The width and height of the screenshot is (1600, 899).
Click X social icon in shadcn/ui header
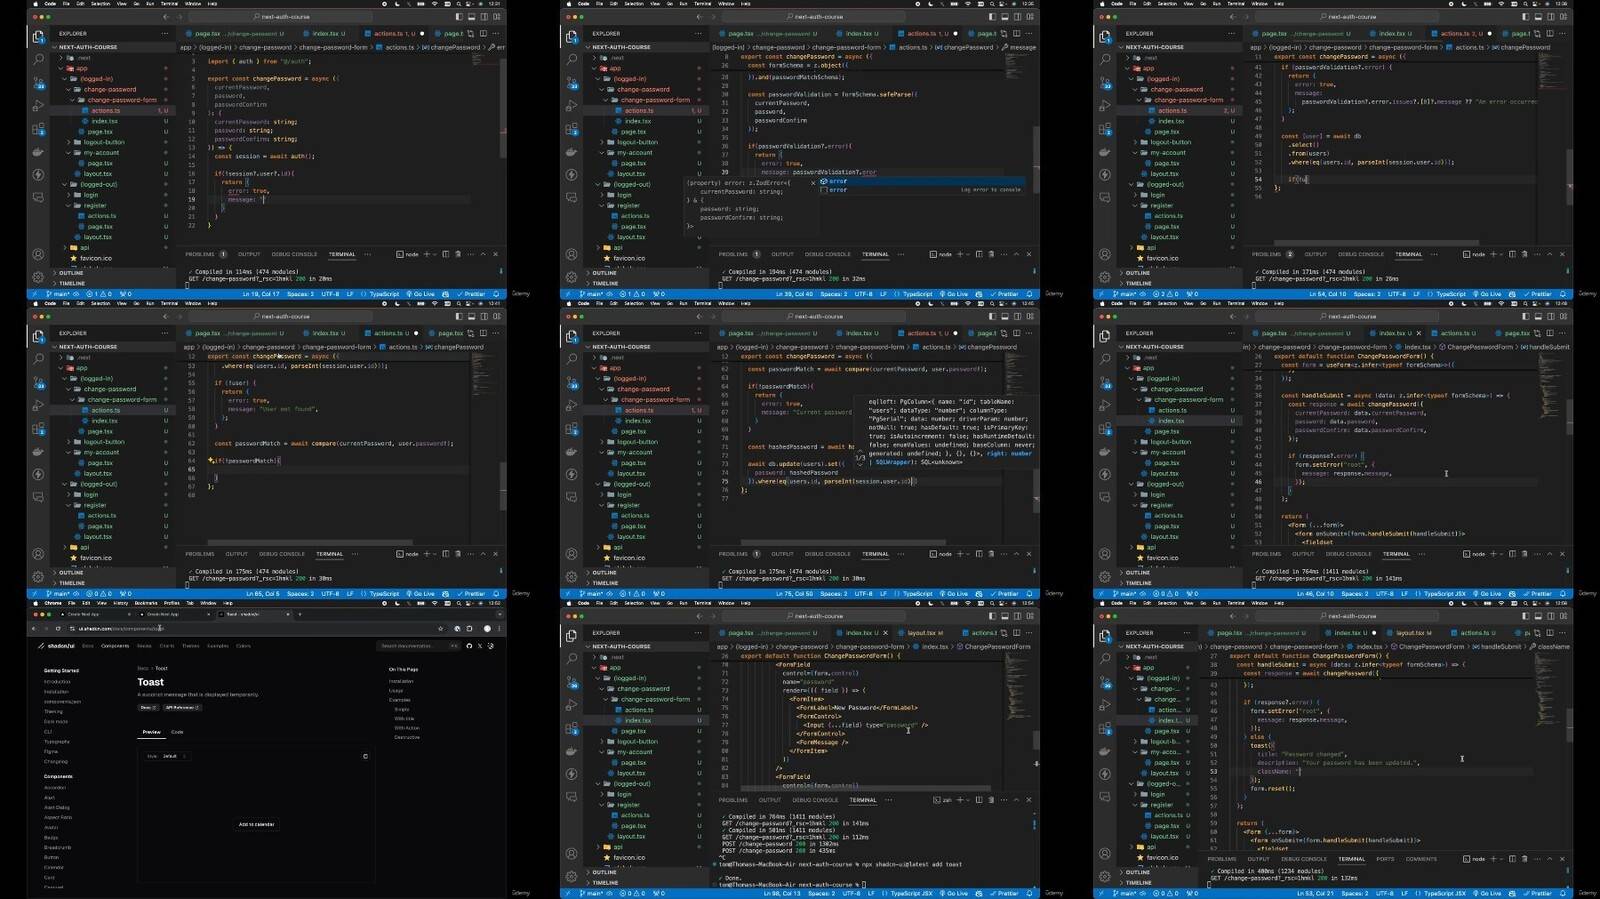tap(480, 646)
